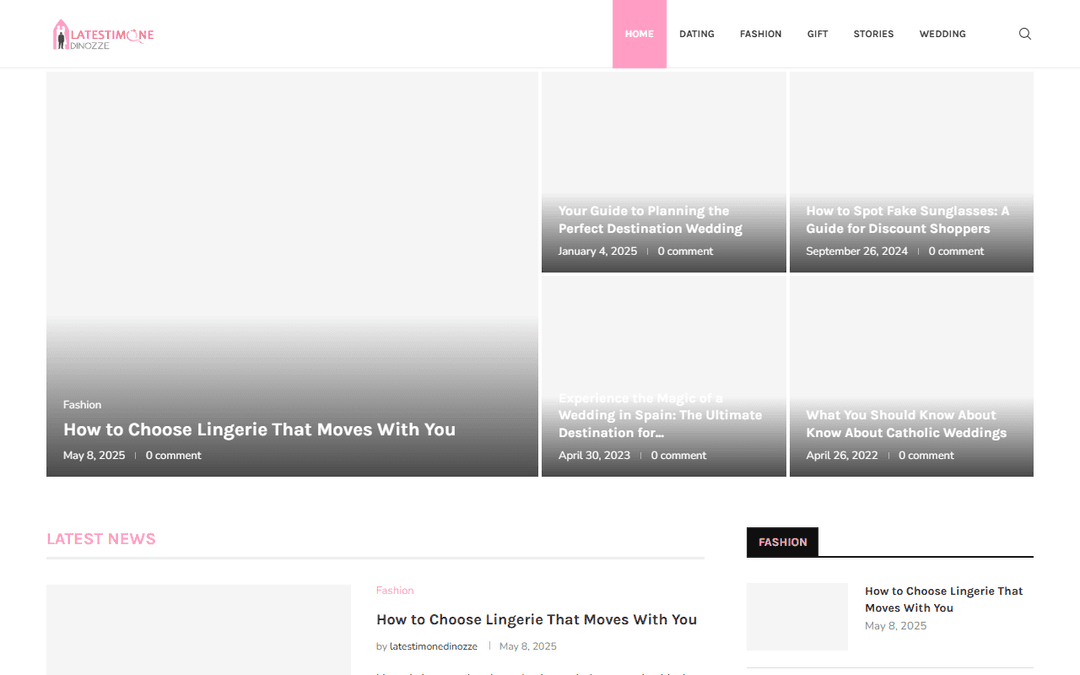1080x675 pixels.
Task: Click date 'April 30, 2023'
Action: (x=594, y=455)
